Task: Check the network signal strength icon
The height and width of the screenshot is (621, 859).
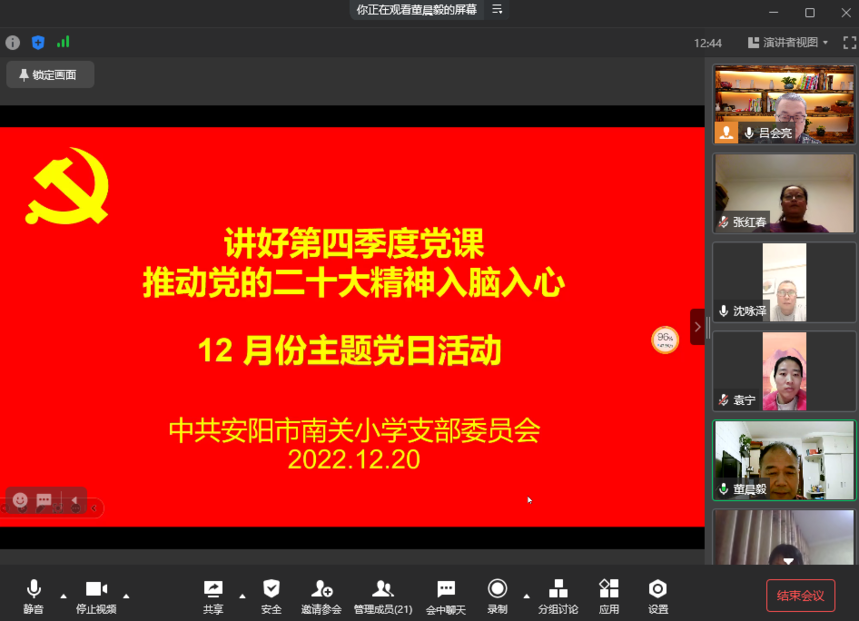Action: (63, 43)
